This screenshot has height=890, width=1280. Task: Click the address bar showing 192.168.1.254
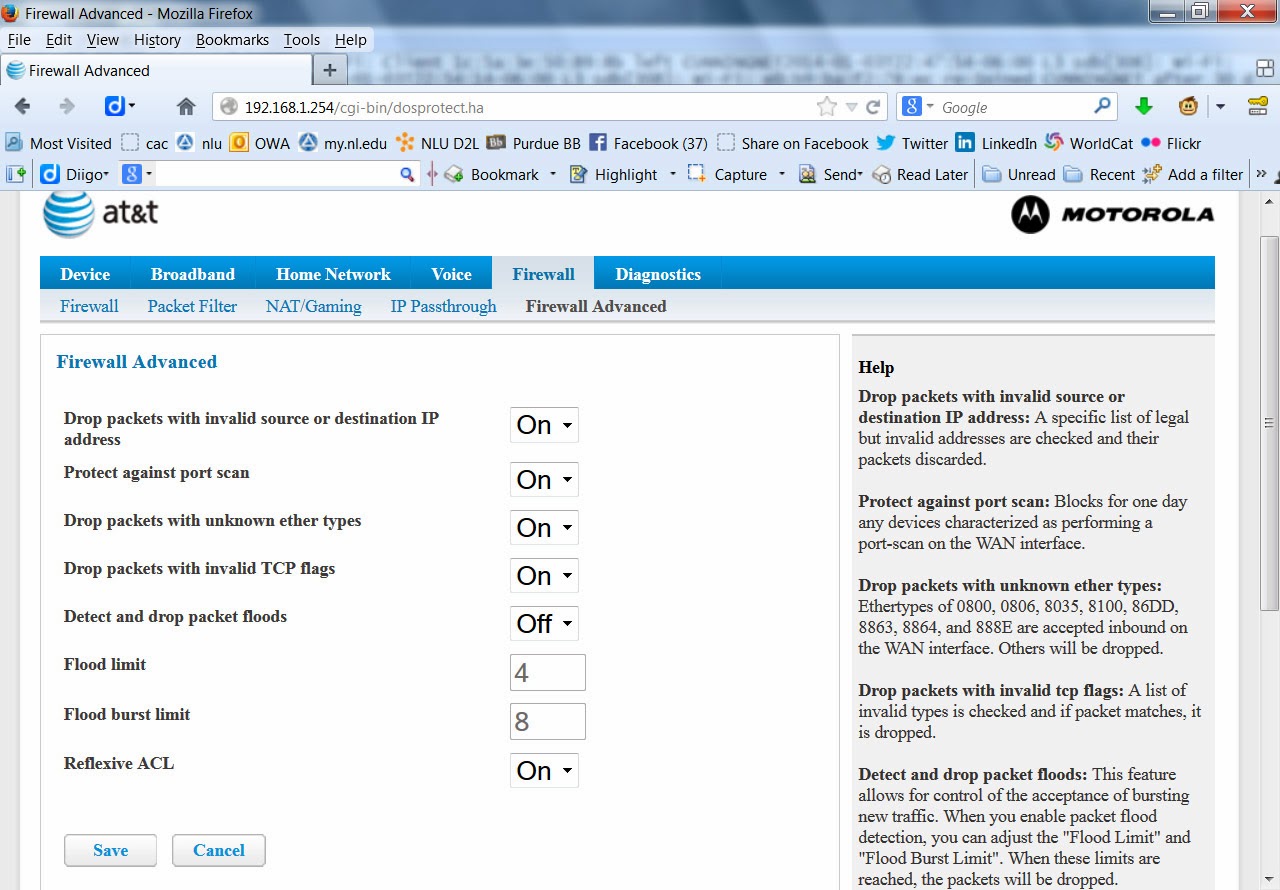click(x=550, y=107)
